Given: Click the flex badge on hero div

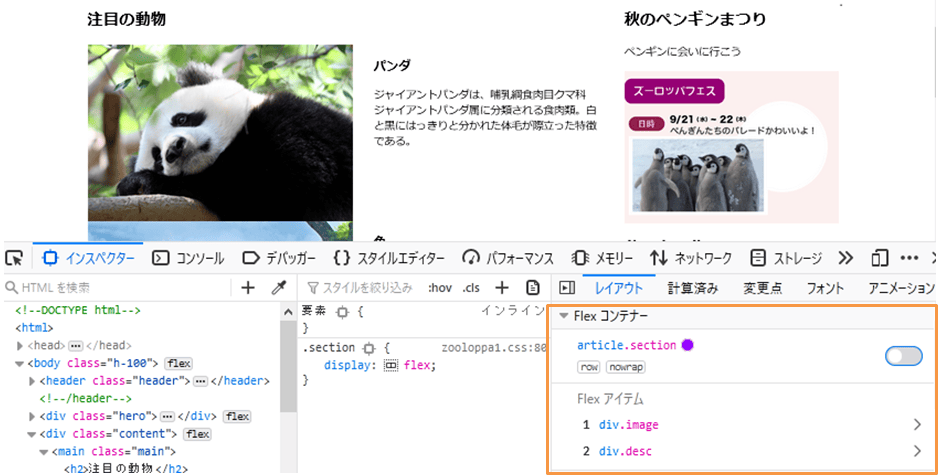Looking at the screenshot, I should 237,416.
